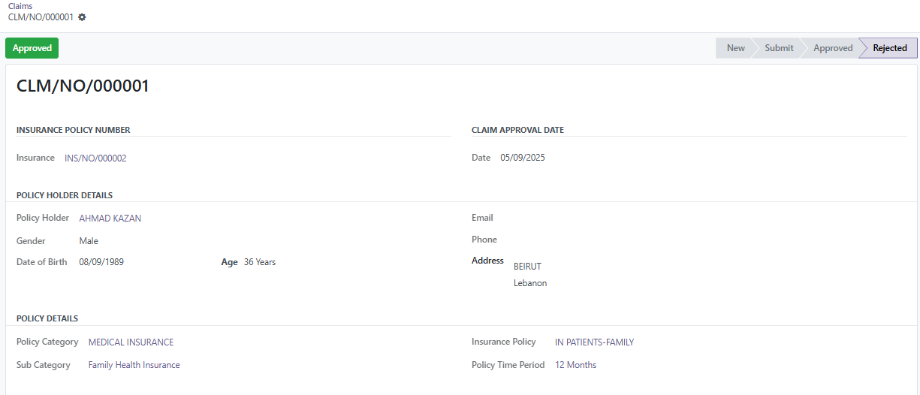
Task: Click the BEIRUT address line
Action: click(527, 266)
